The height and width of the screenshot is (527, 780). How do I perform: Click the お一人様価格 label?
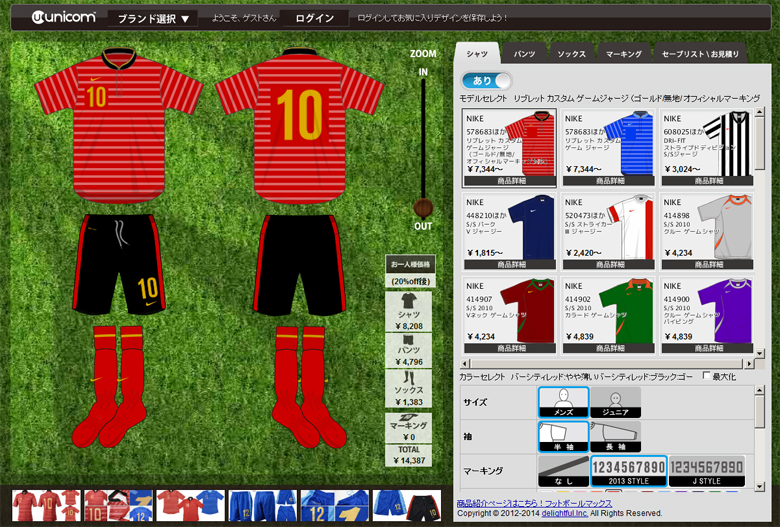(x=410, y=264)
